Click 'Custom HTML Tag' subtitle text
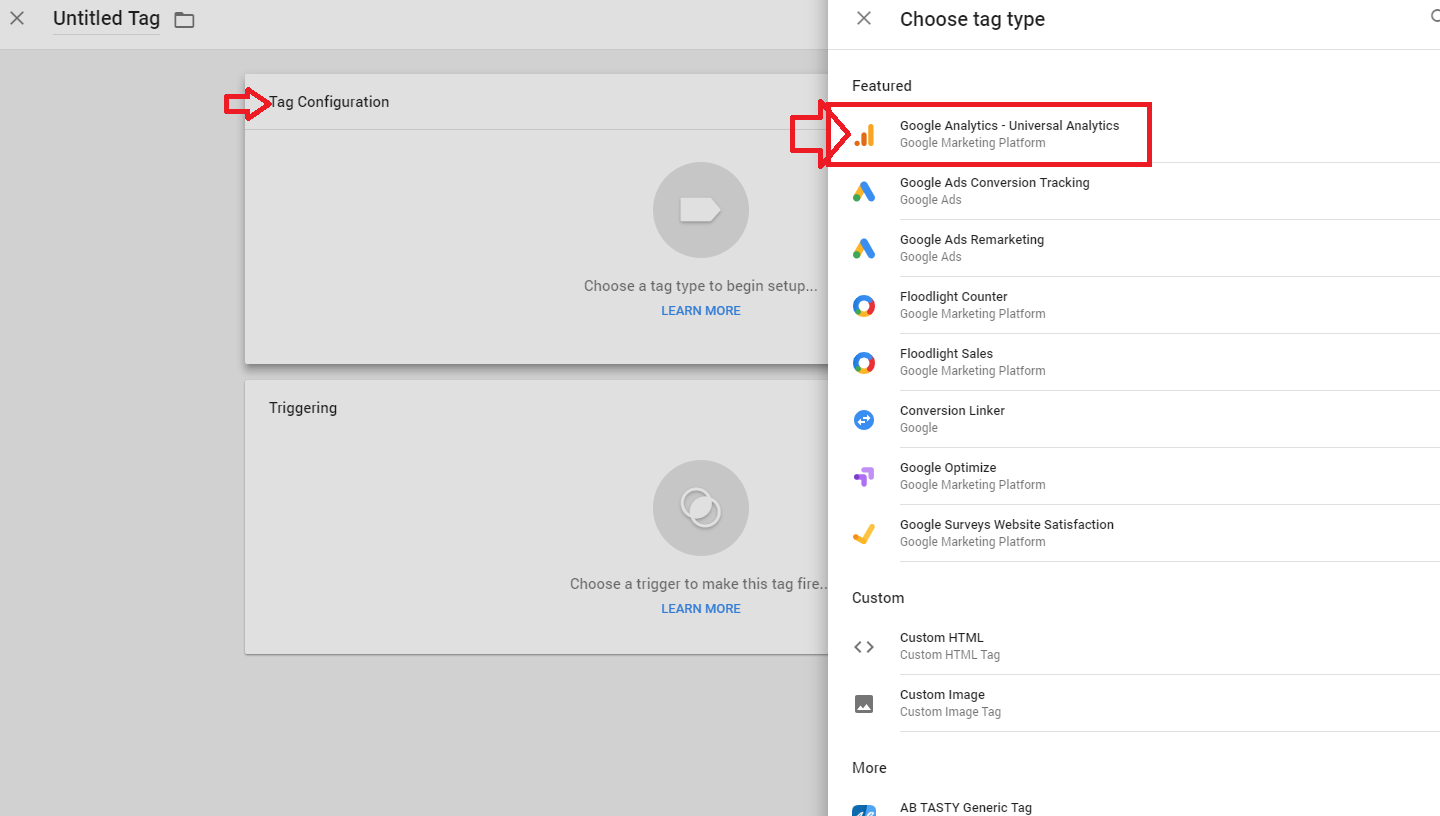Viewport: 1440px width, 816px height. 950,655
